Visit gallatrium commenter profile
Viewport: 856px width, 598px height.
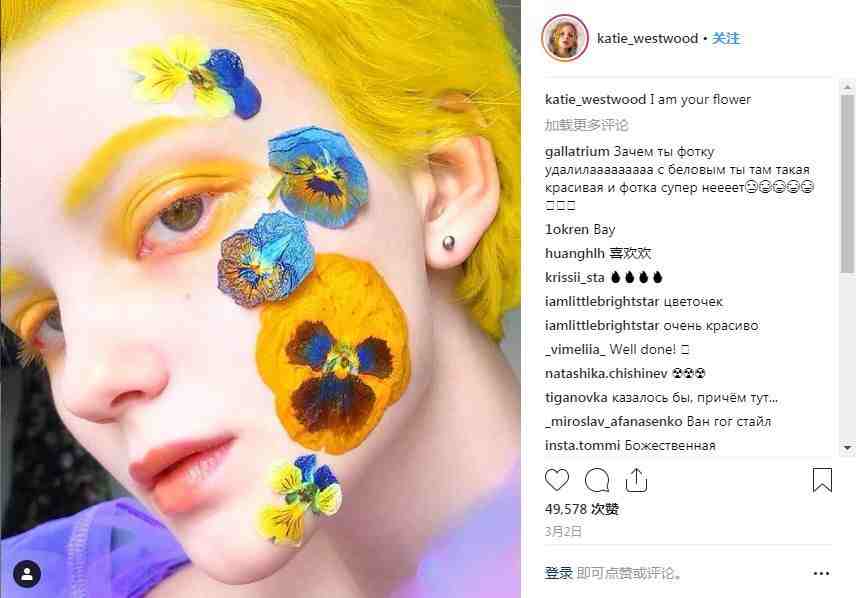click(x=575, y=151)
